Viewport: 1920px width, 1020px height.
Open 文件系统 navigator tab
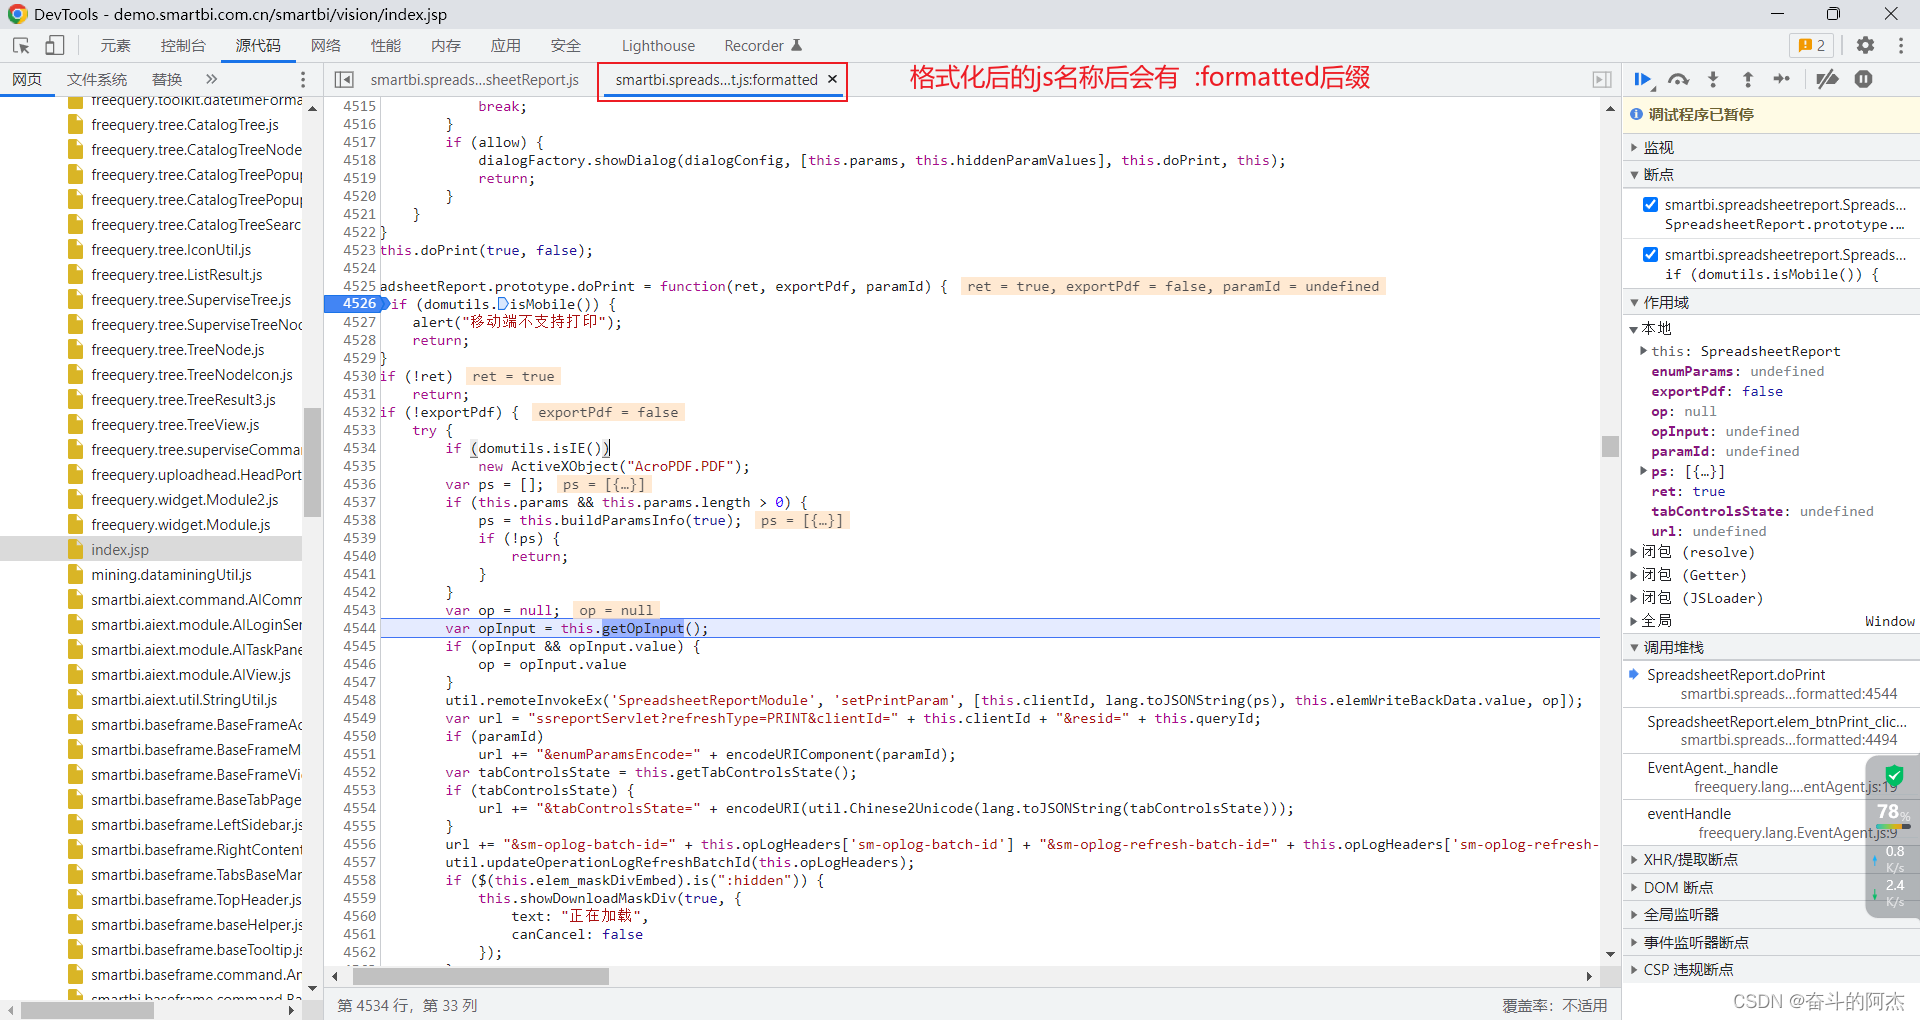tap(97, 79)
